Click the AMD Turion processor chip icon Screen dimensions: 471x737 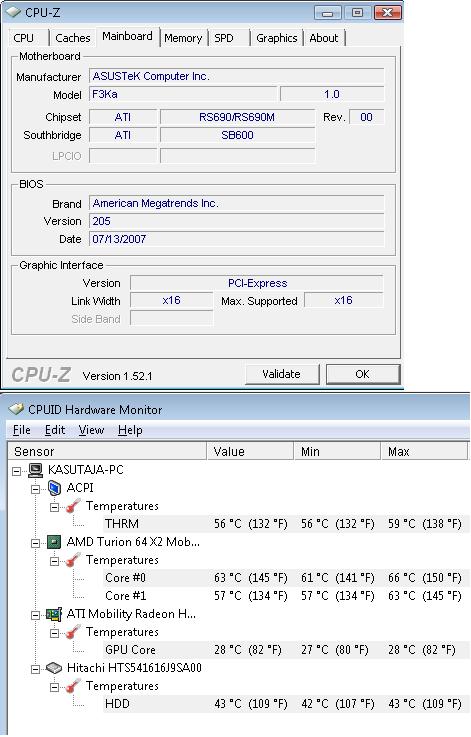tap(54, 542)
